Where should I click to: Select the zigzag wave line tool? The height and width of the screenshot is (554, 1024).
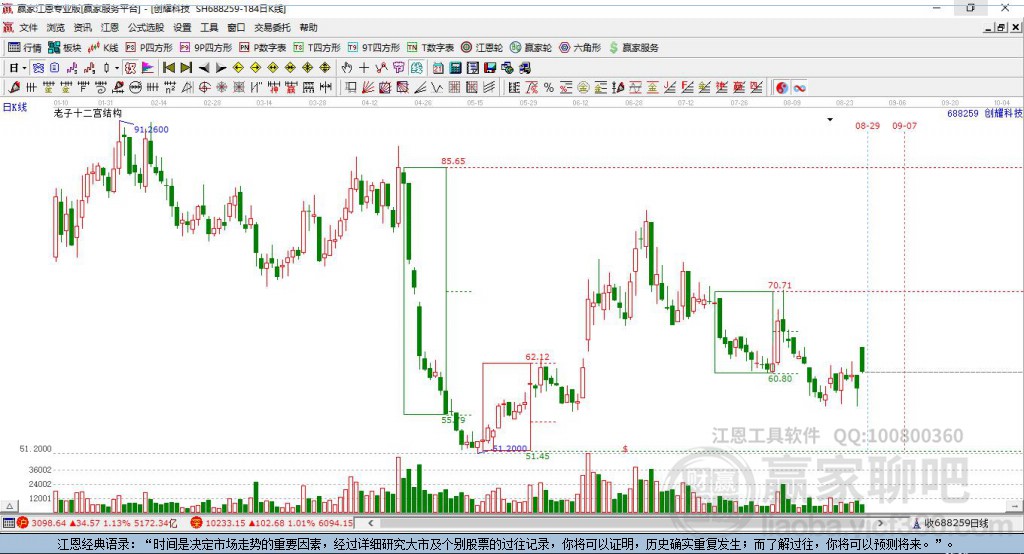(437, 88)
